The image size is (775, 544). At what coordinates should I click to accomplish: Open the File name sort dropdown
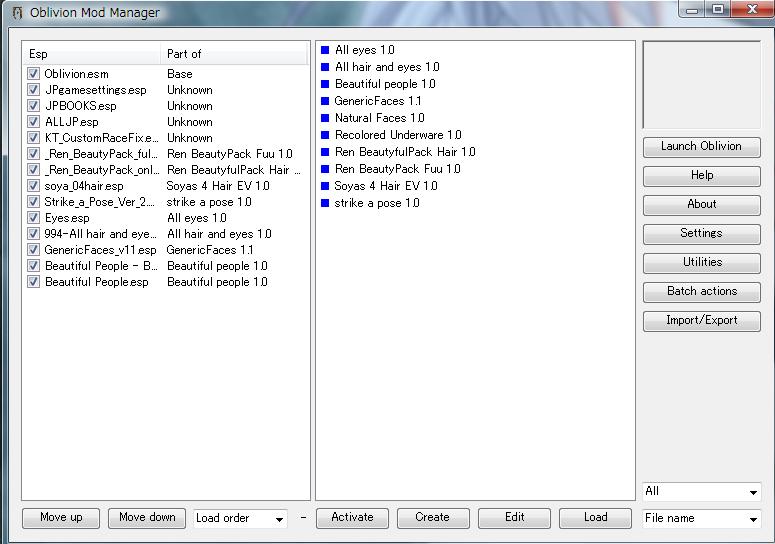click(x=701, y=518)
